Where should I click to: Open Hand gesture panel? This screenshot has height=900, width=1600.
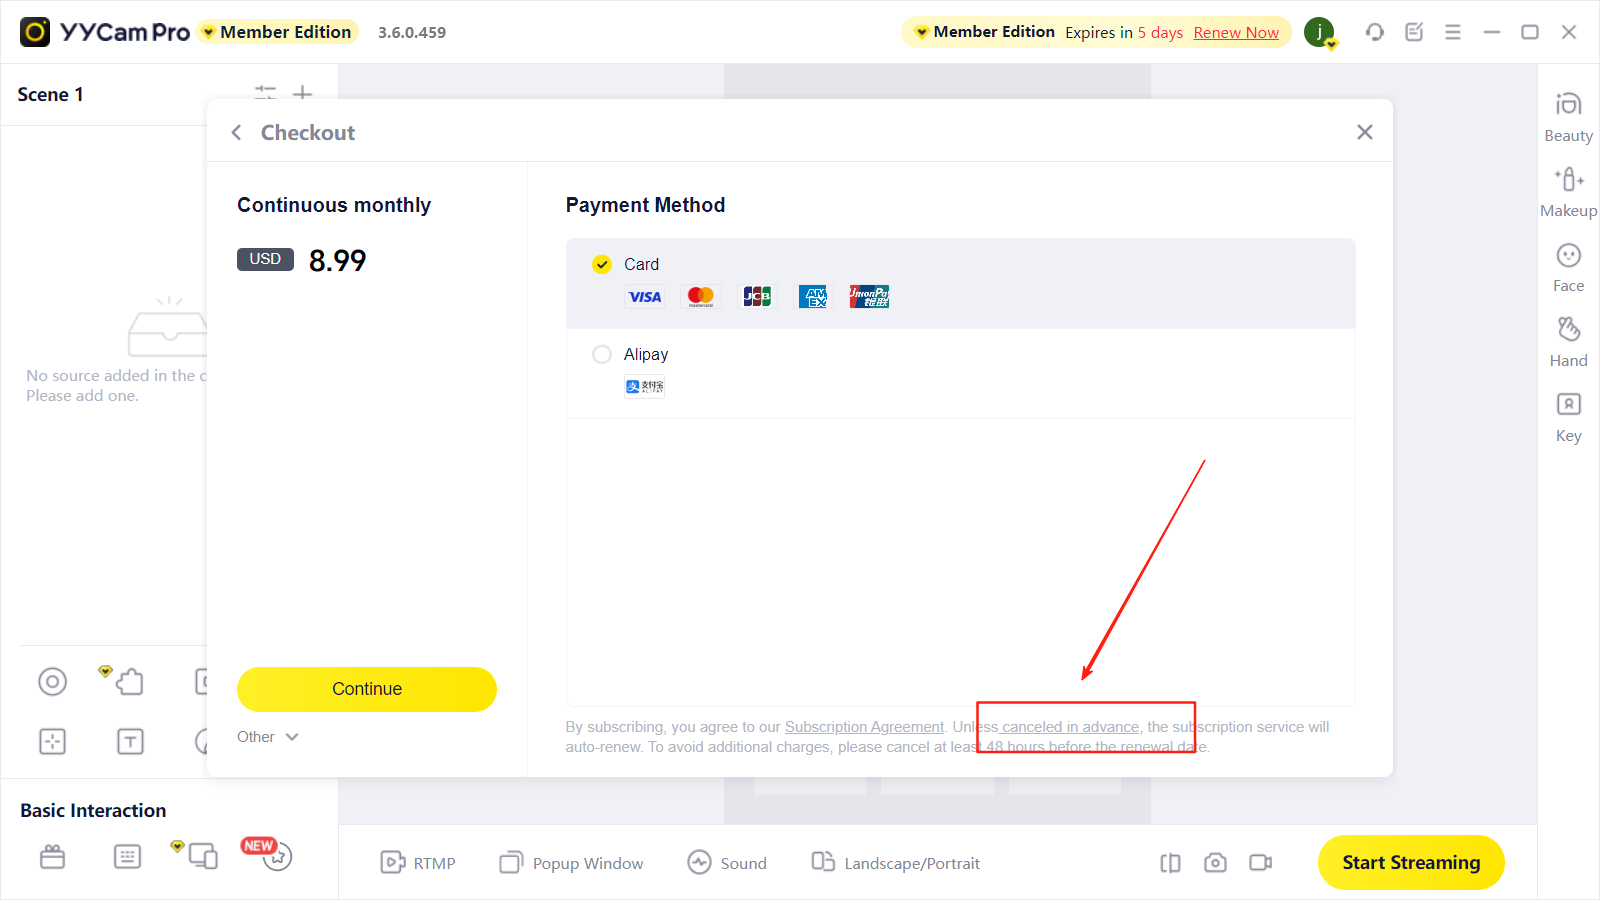tap(1568, 342)
